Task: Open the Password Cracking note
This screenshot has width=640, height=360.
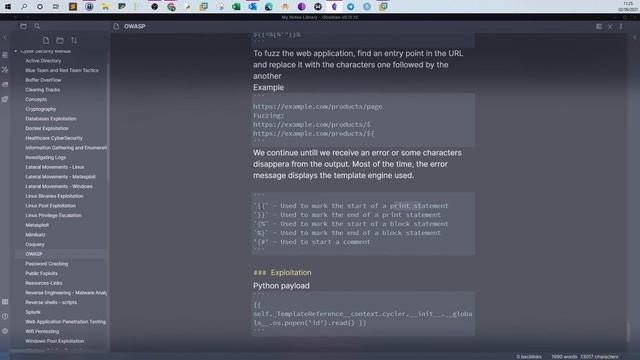Action: (47, 264)
